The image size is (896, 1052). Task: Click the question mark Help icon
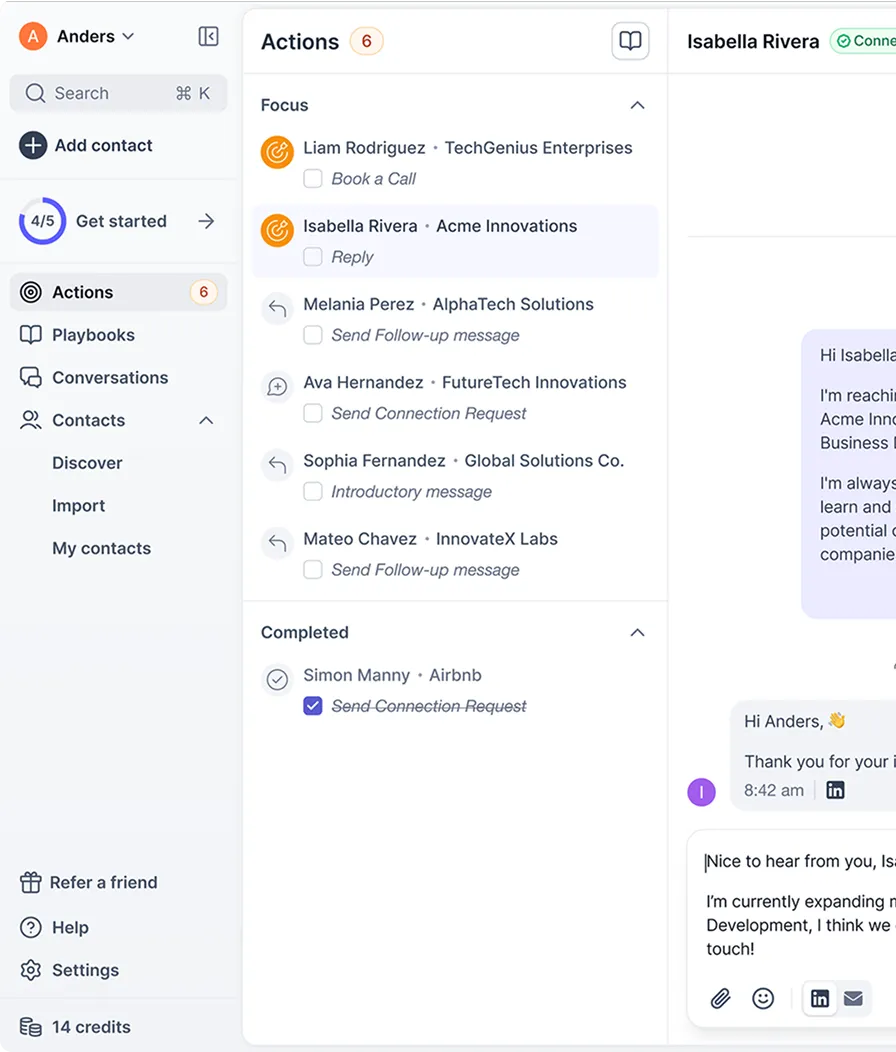pyautogui.click(x=30, y=927)
